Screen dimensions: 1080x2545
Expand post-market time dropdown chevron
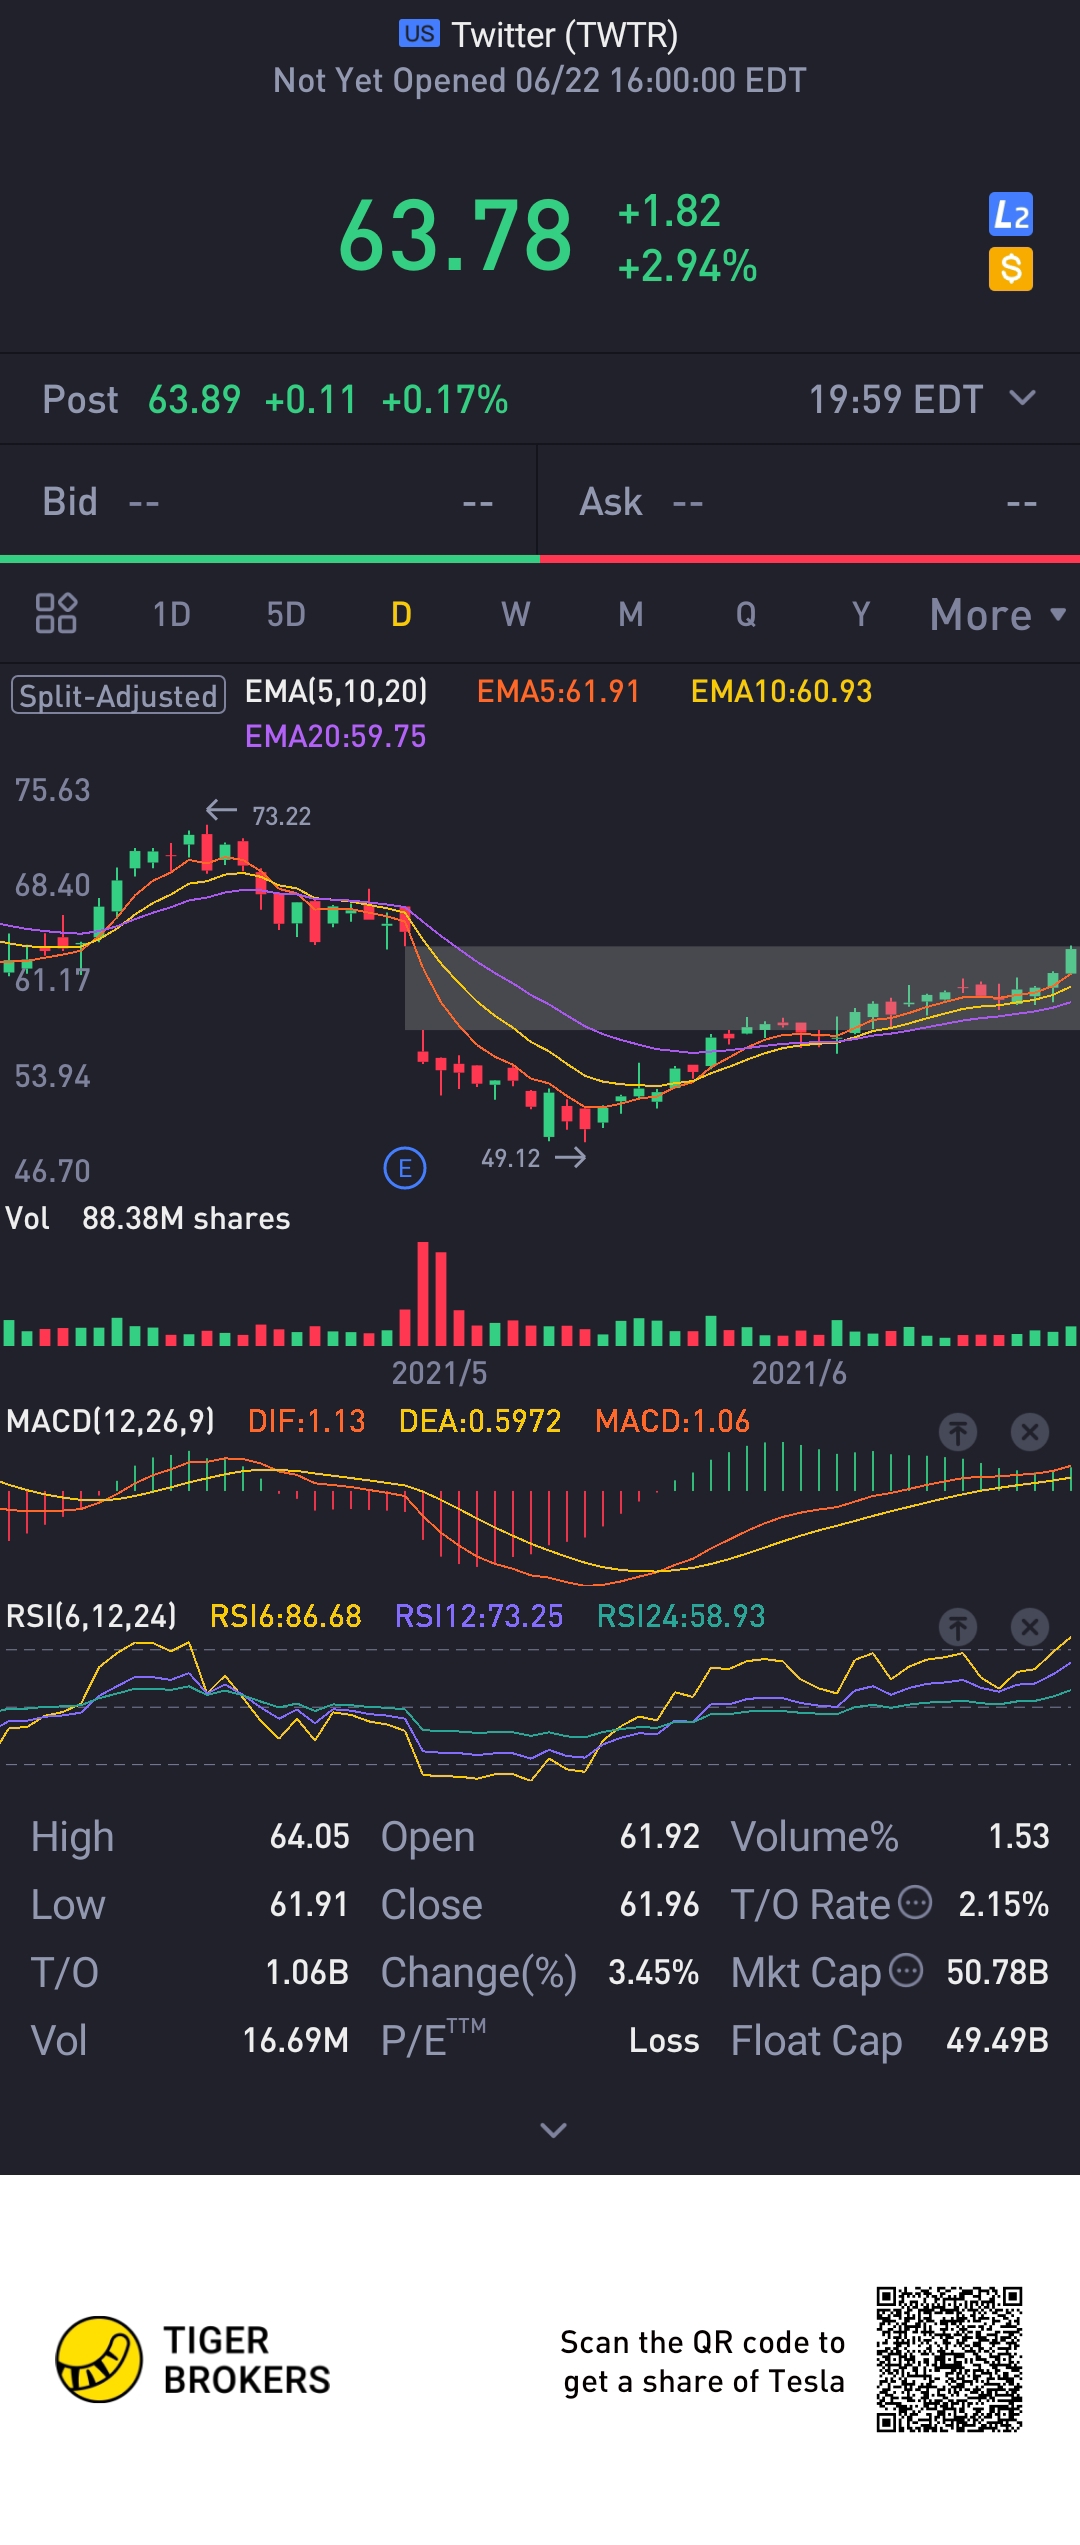pyautogui.click(x=1022, y=398)
